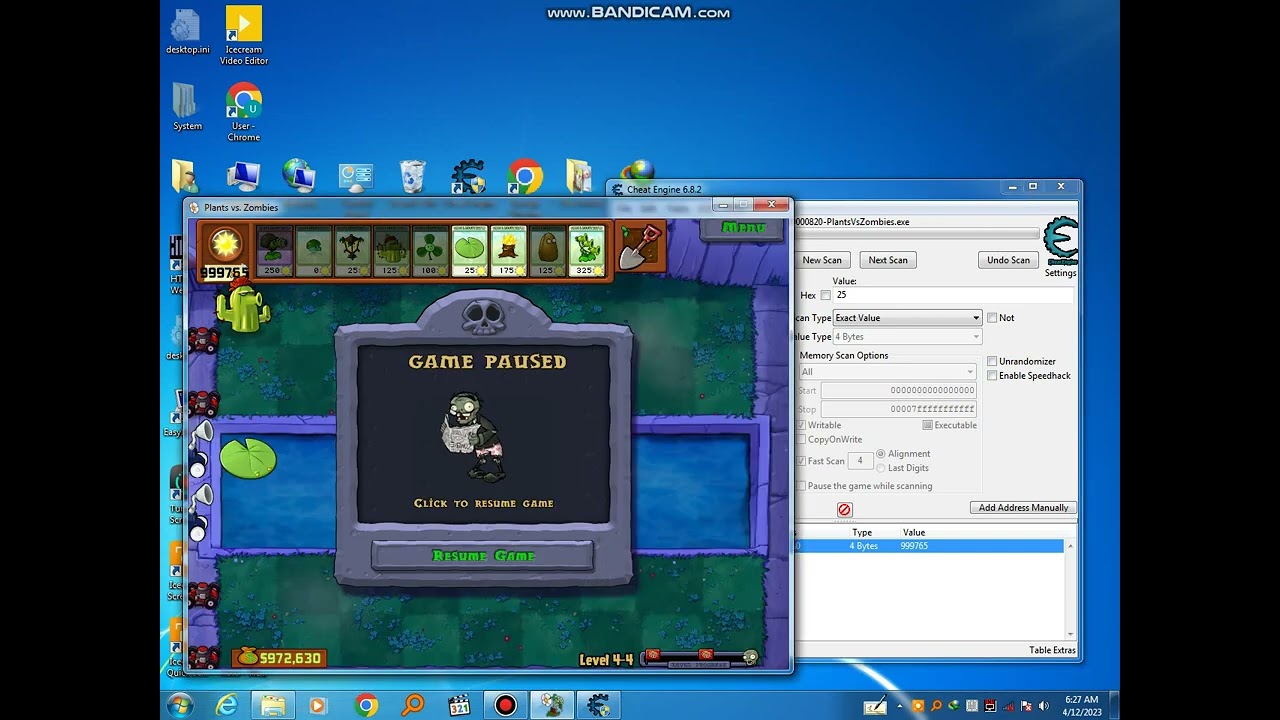Screen dimensions: 1280x720
Task: Choose the Threepeater seed packet costing 325
Action: click(x=587, y=251)
